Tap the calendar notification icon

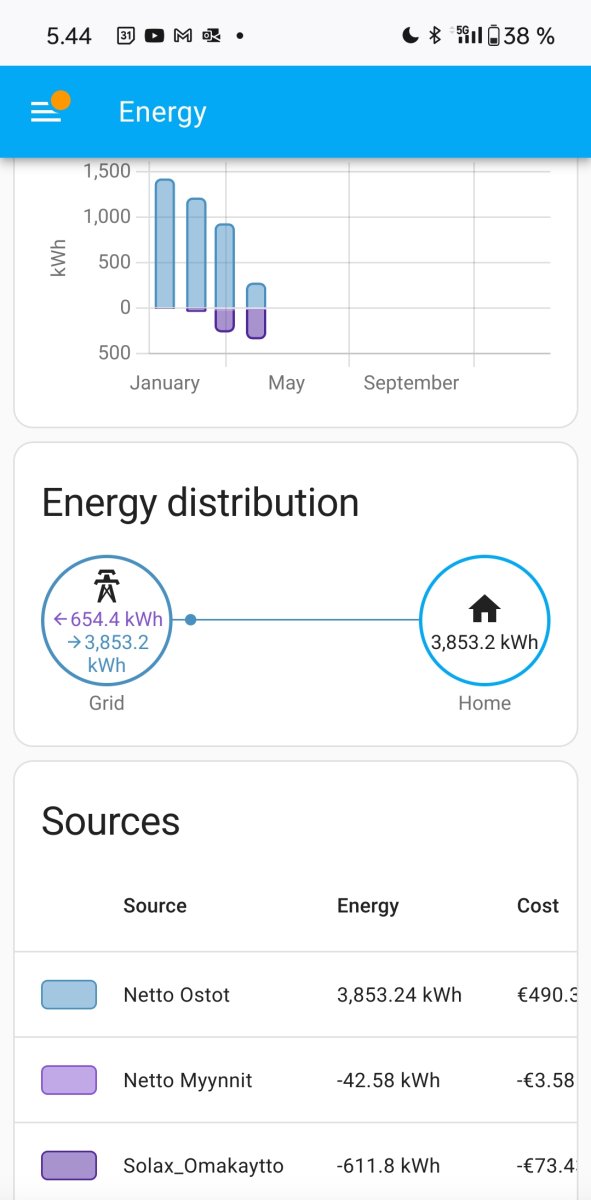(126, 36)
